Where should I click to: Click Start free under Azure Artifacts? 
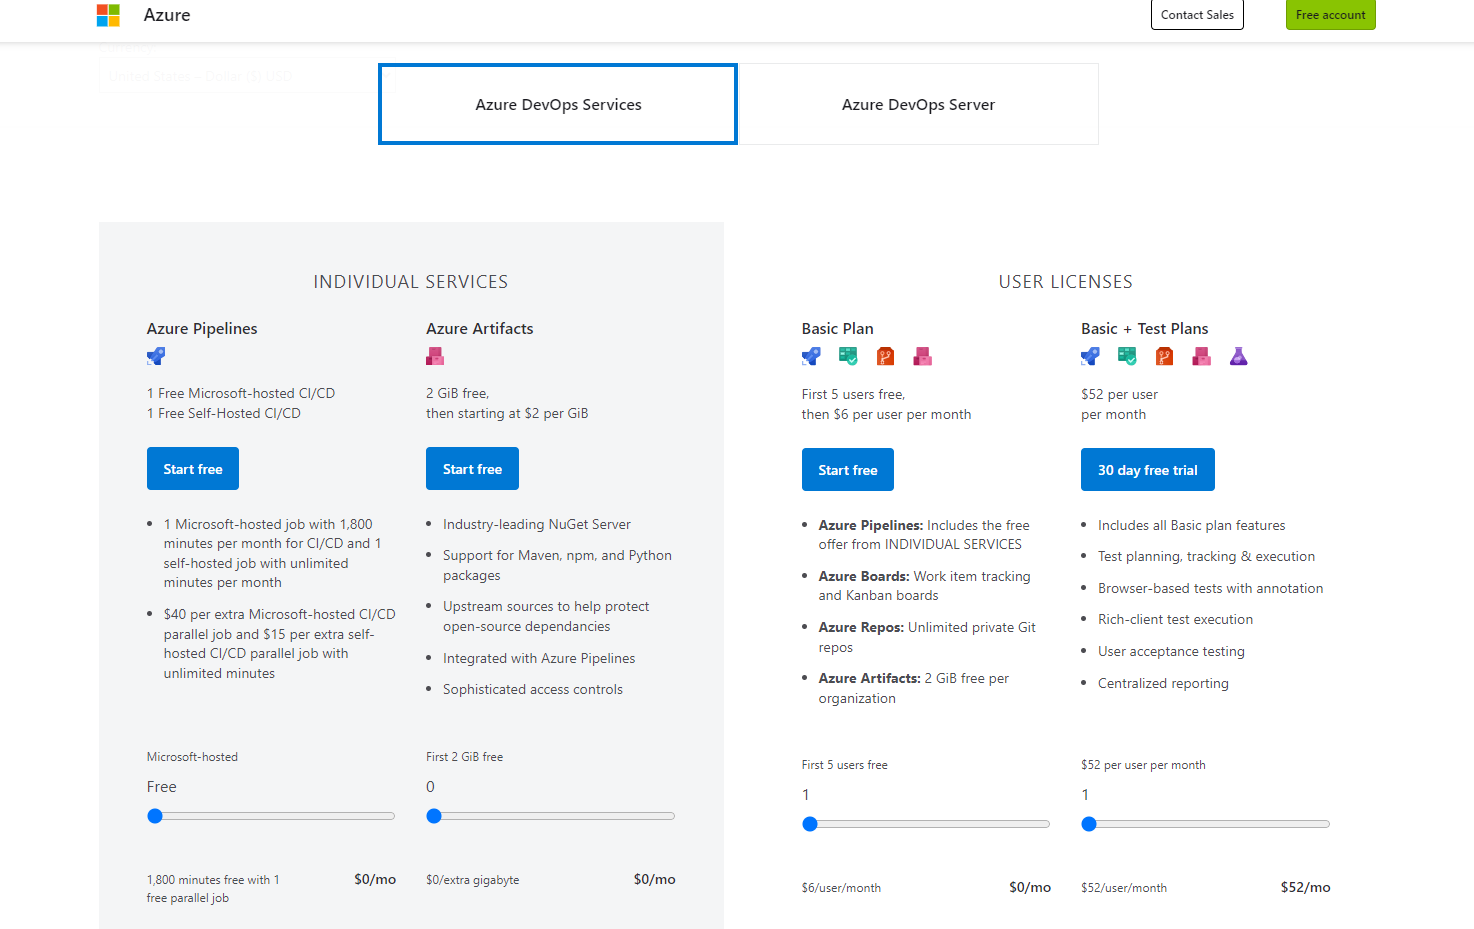[472, 469]
